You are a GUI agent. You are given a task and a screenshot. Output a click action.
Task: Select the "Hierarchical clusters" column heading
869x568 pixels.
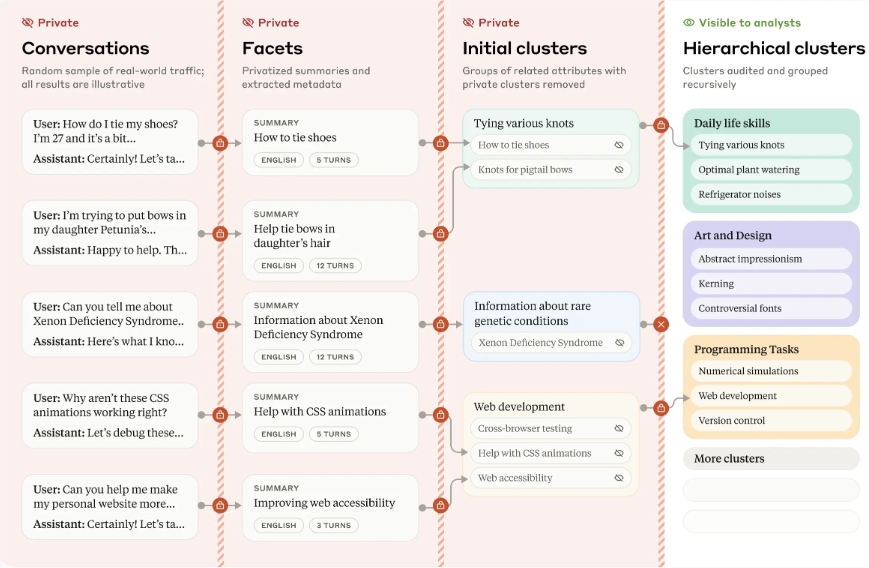[773, 48]
